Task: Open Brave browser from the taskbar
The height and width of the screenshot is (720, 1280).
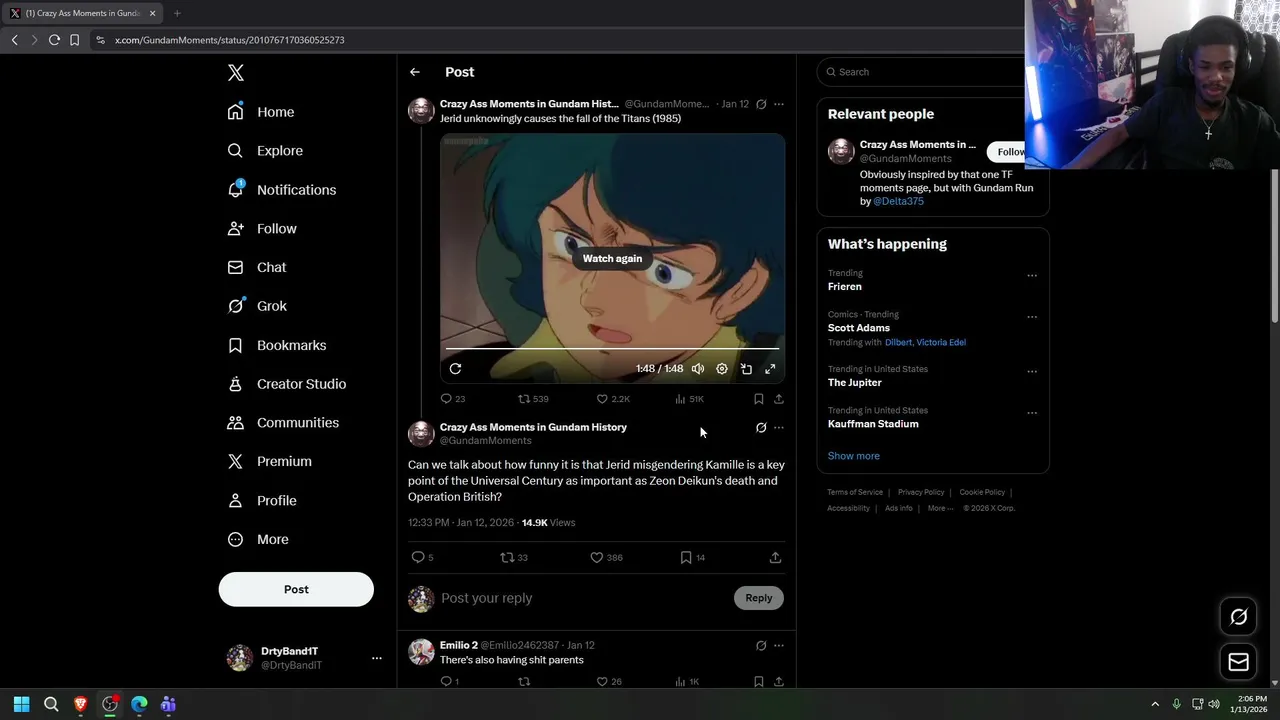Action: (x=81, y=704)
